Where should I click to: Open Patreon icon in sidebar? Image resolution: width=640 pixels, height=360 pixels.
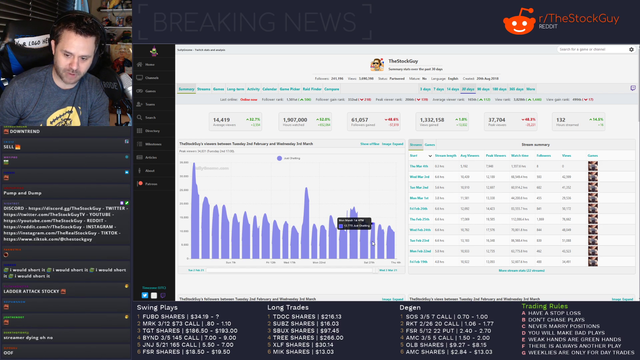pos(140,184)
